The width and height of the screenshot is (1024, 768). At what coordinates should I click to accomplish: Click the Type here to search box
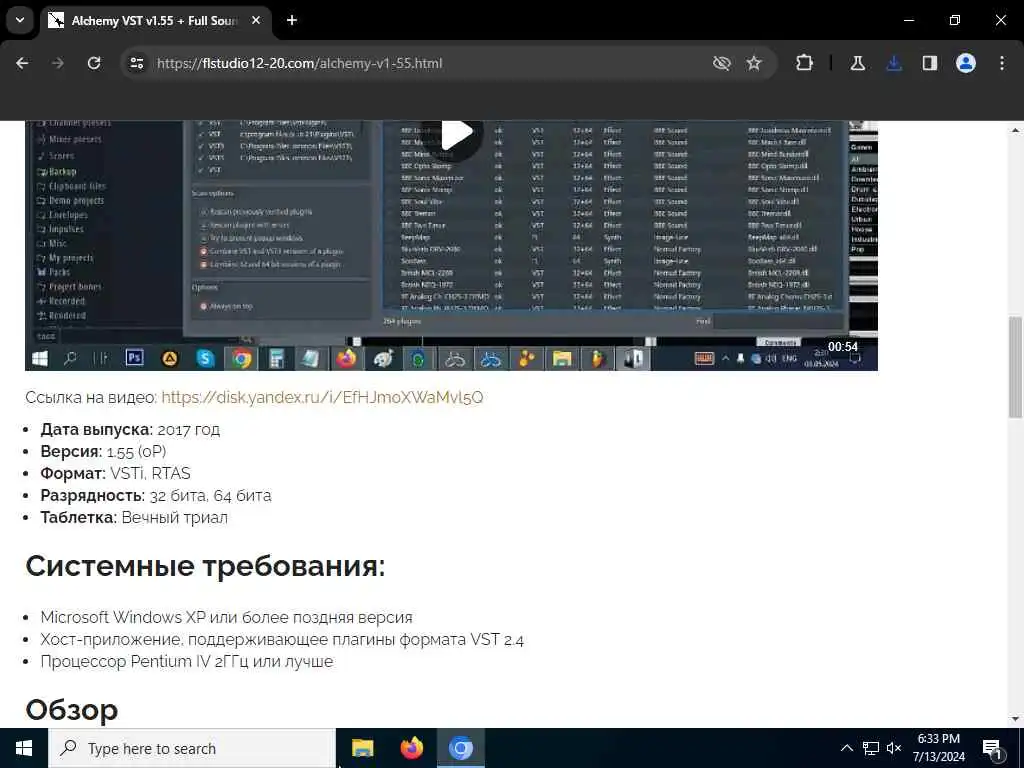click(192, 748)
